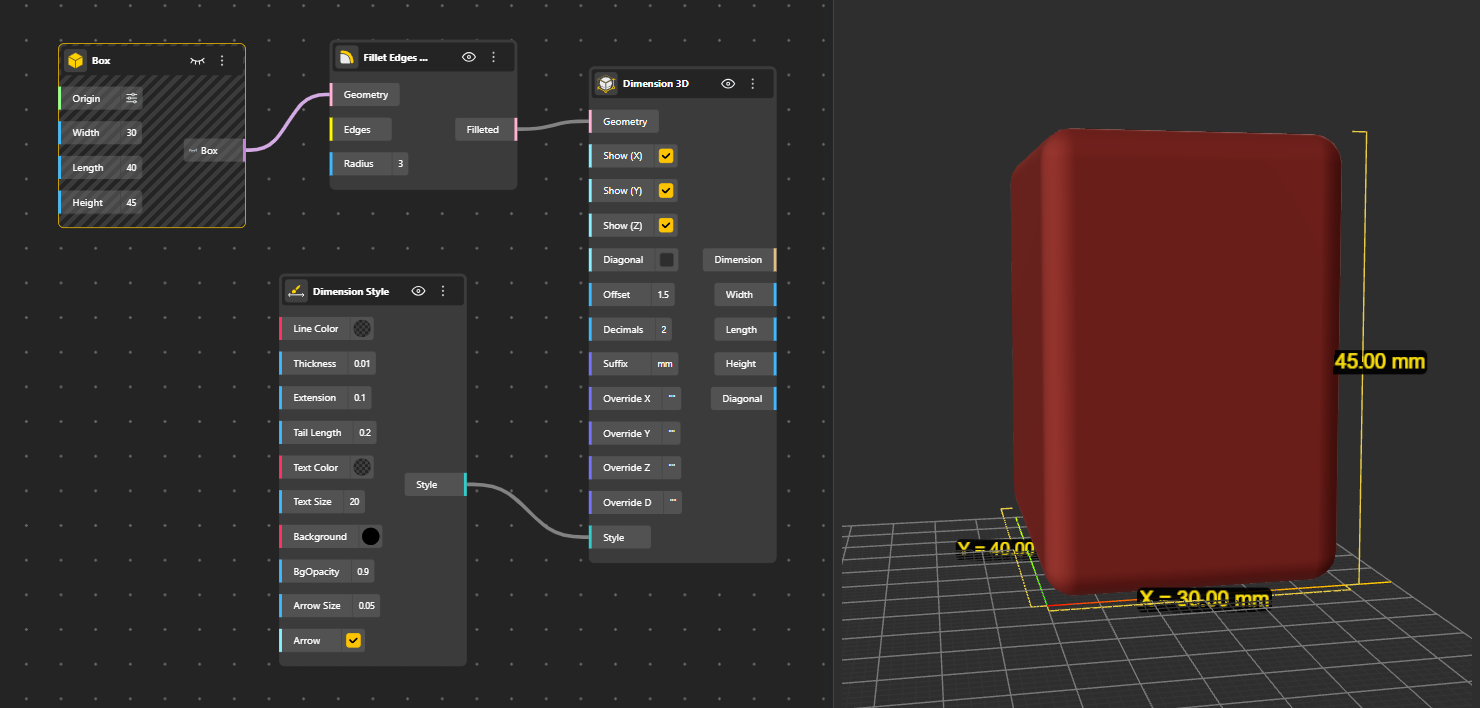1480x708 pixels.
Task: Expand the Dimension Style three-dot menu
Action: [443, 292]
